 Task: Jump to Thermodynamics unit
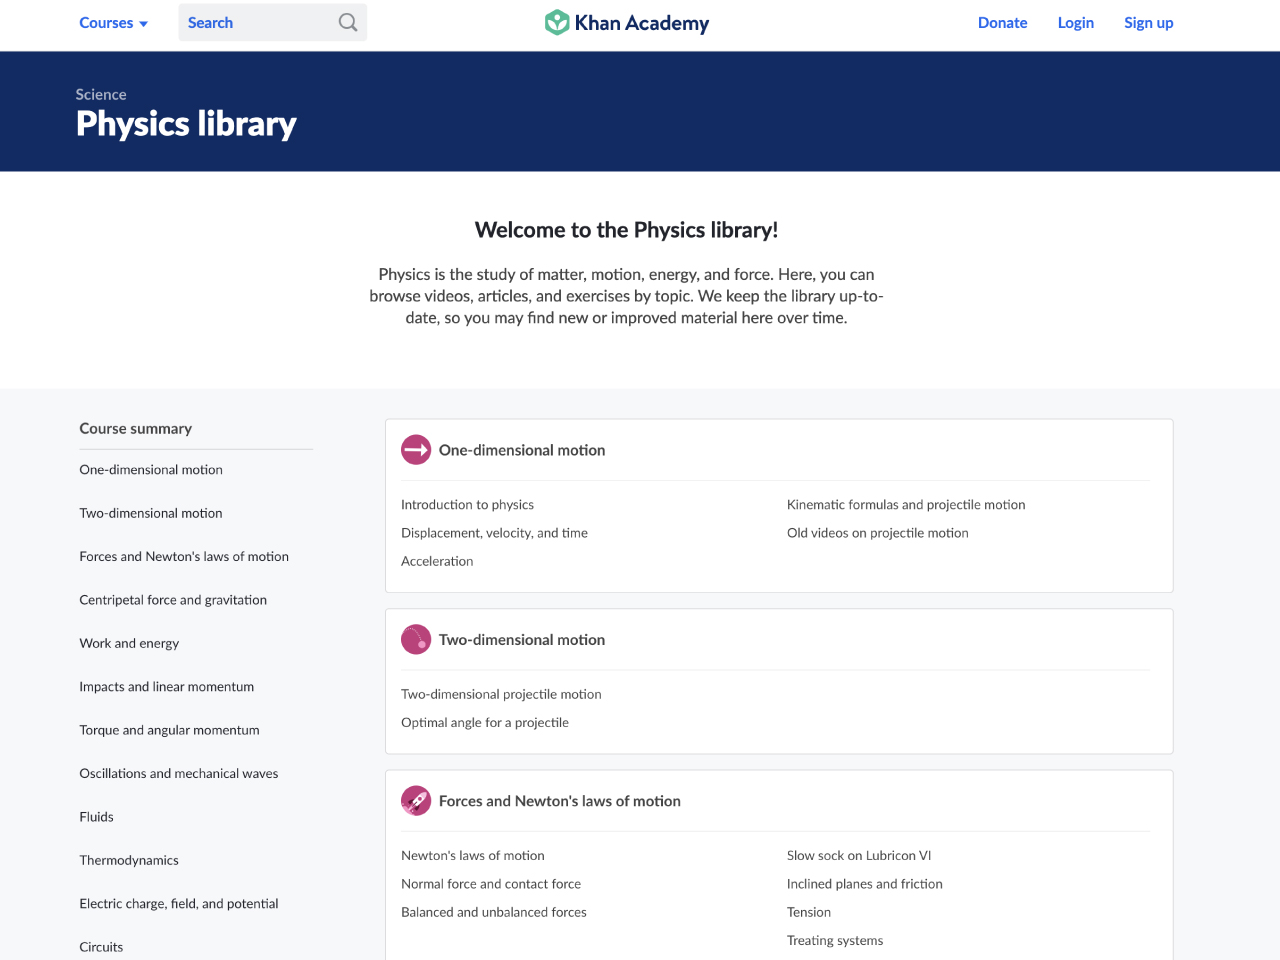coord(129,860)
